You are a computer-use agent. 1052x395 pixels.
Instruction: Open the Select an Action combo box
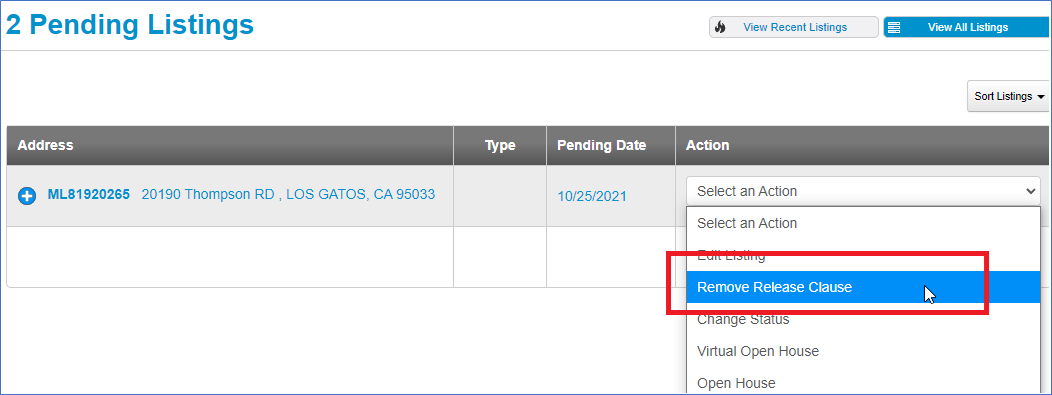(x=863, y=191)
